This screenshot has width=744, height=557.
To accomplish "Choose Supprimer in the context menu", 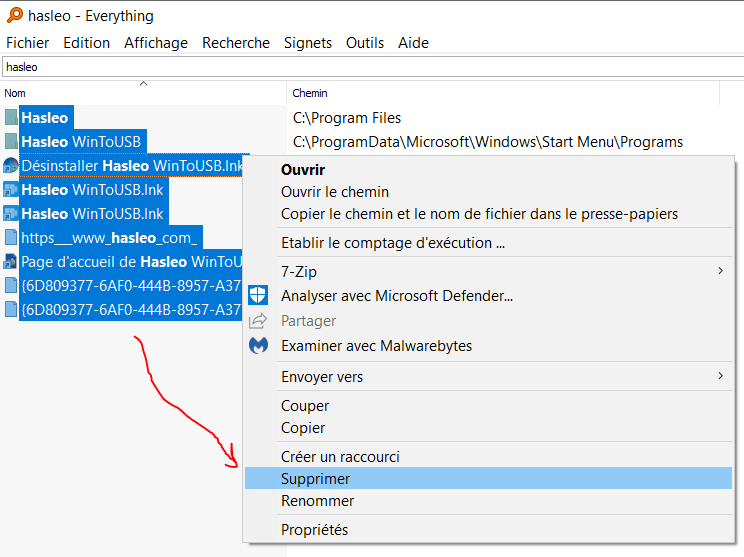I will tap(316, 479).
